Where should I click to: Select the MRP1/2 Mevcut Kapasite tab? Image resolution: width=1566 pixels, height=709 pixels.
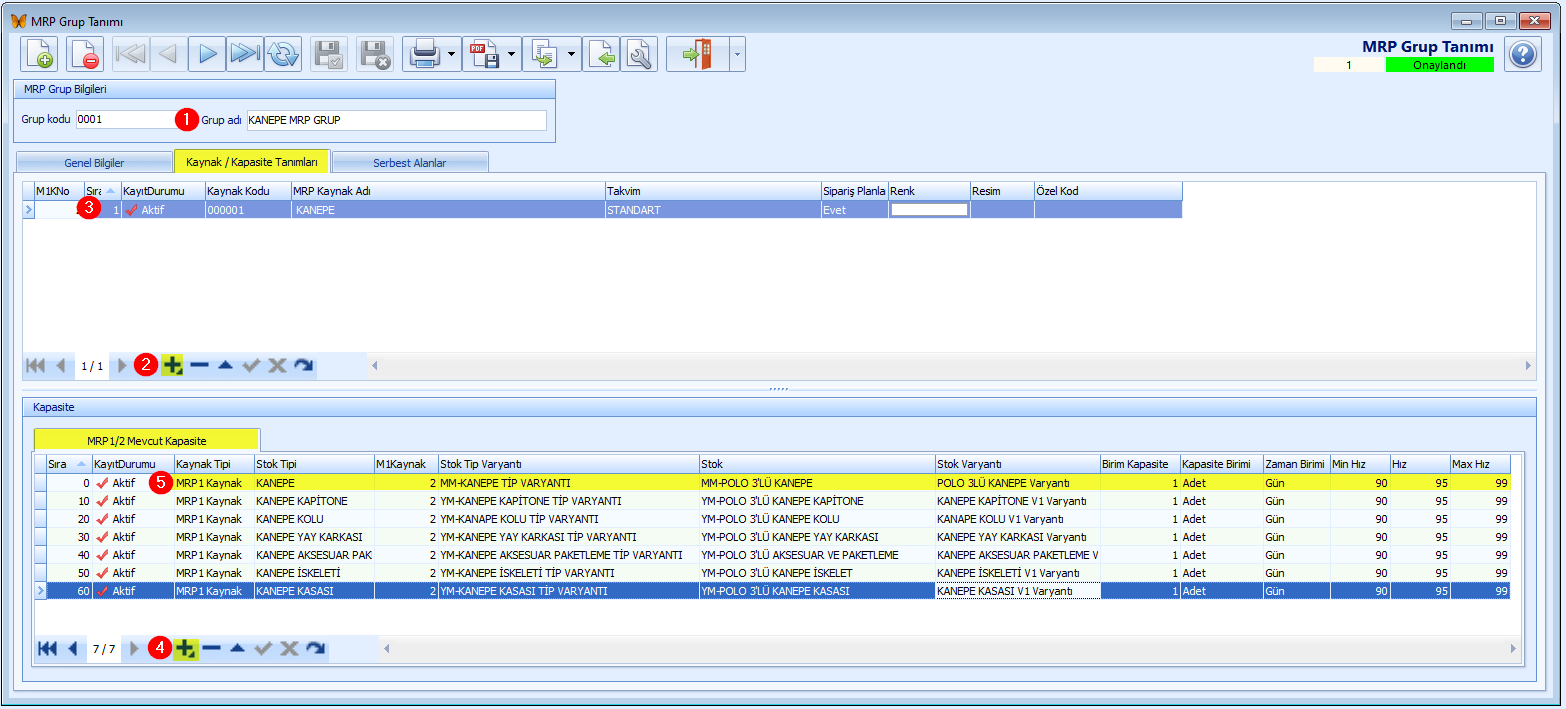click(x=147, y=440)
